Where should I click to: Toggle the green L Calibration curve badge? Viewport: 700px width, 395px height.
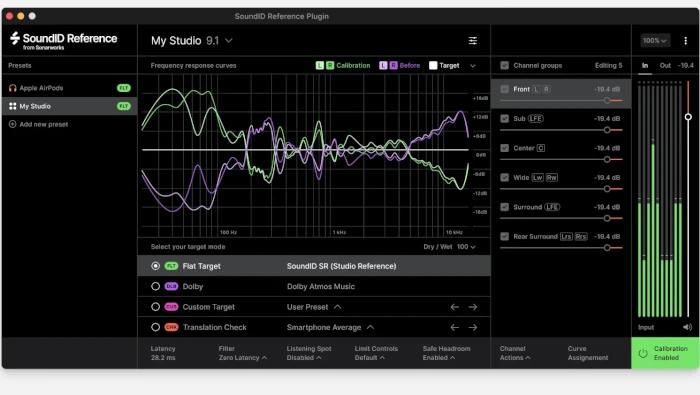[320, 66]
